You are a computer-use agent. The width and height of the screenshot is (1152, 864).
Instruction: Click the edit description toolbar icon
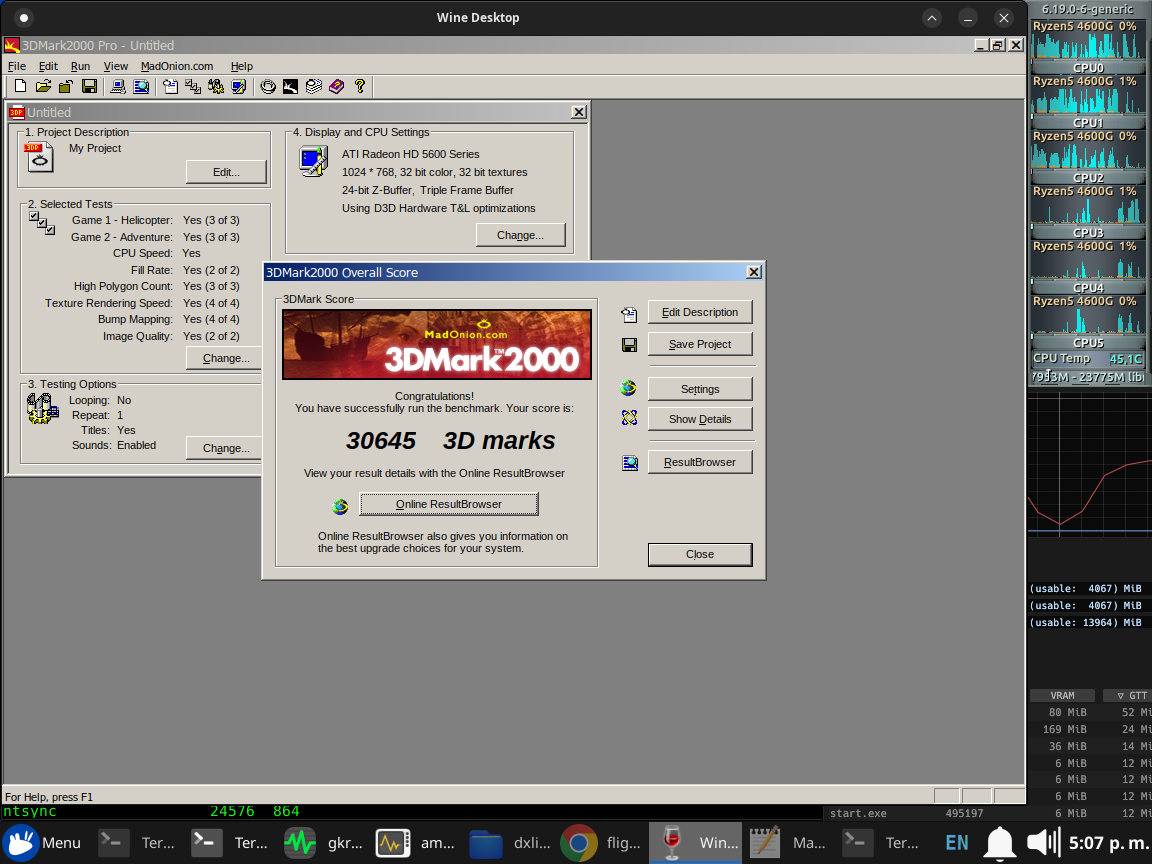coord(170,87)
